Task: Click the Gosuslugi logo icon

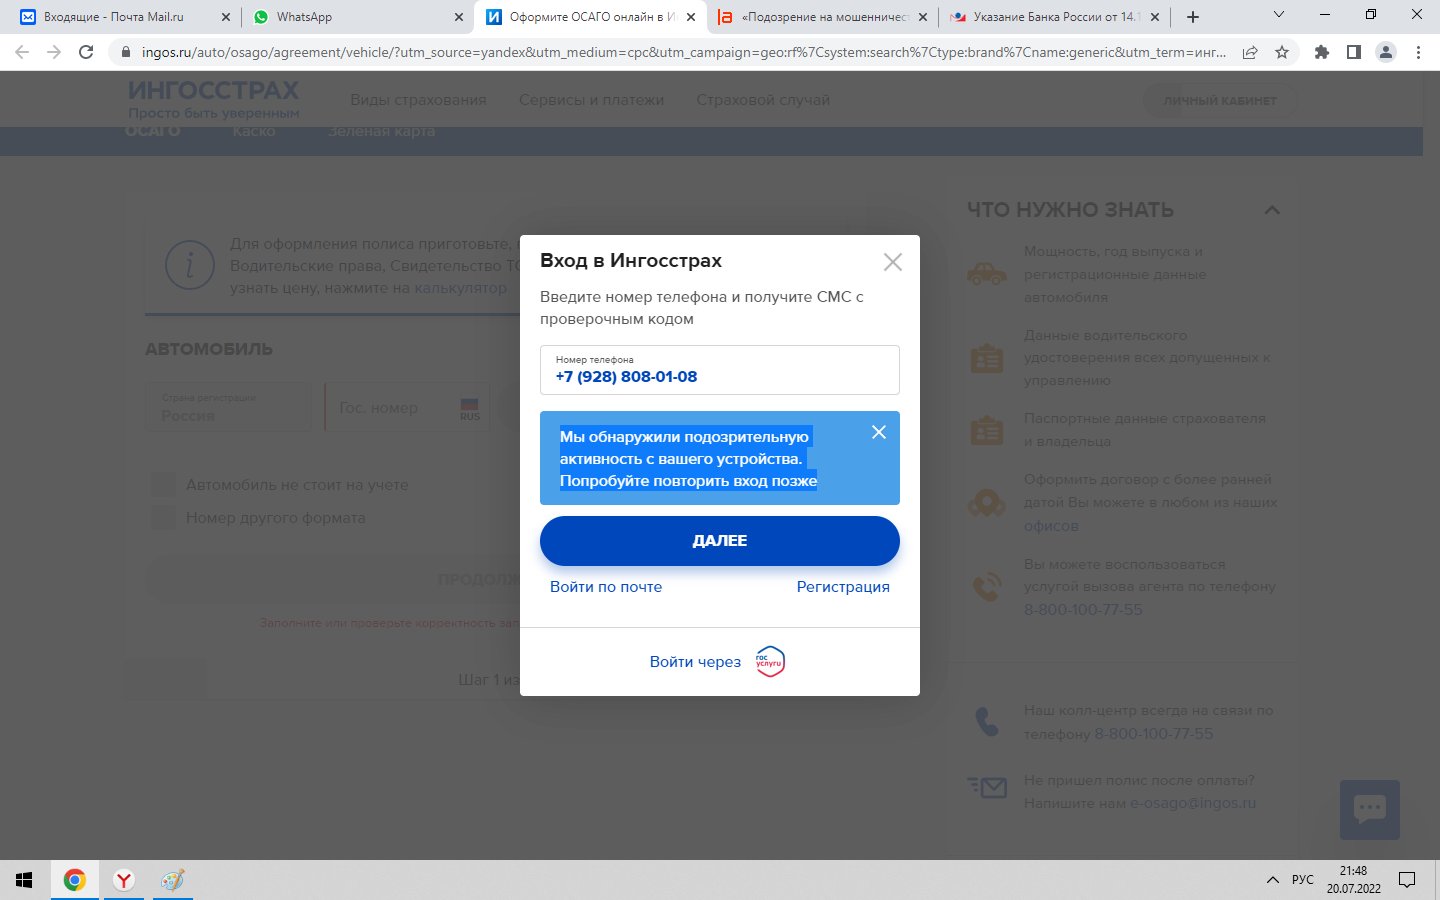Action: point(770,662)
